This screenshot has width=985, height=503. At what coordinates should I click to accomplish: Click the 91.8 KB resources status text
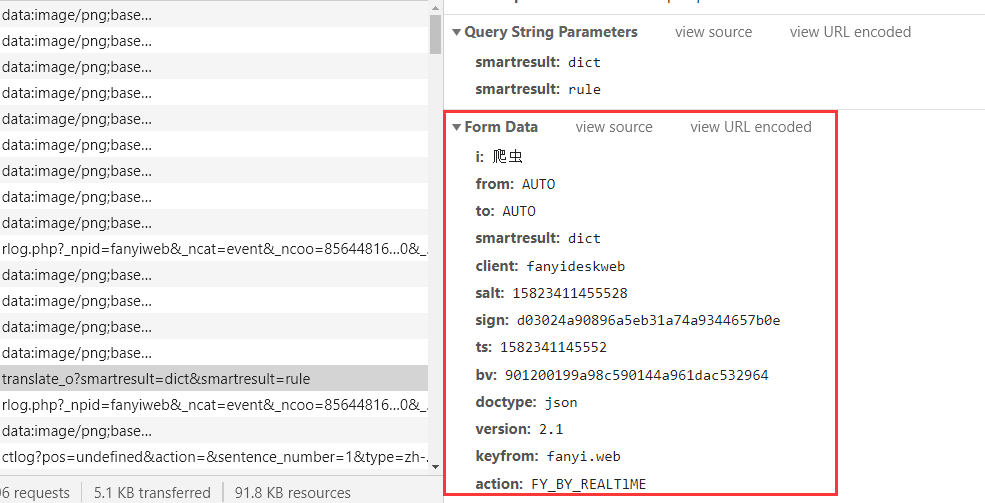[292, 492]
